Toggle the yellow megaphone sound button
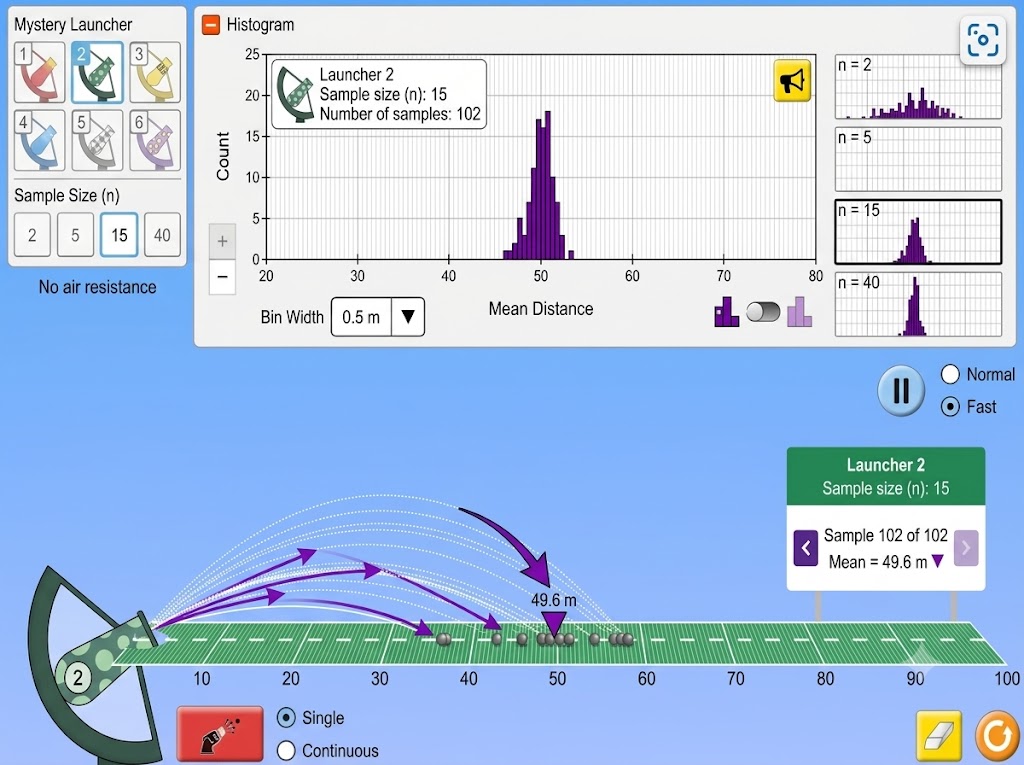Screen dimensions: 1024x765 [x=792, y=81]
